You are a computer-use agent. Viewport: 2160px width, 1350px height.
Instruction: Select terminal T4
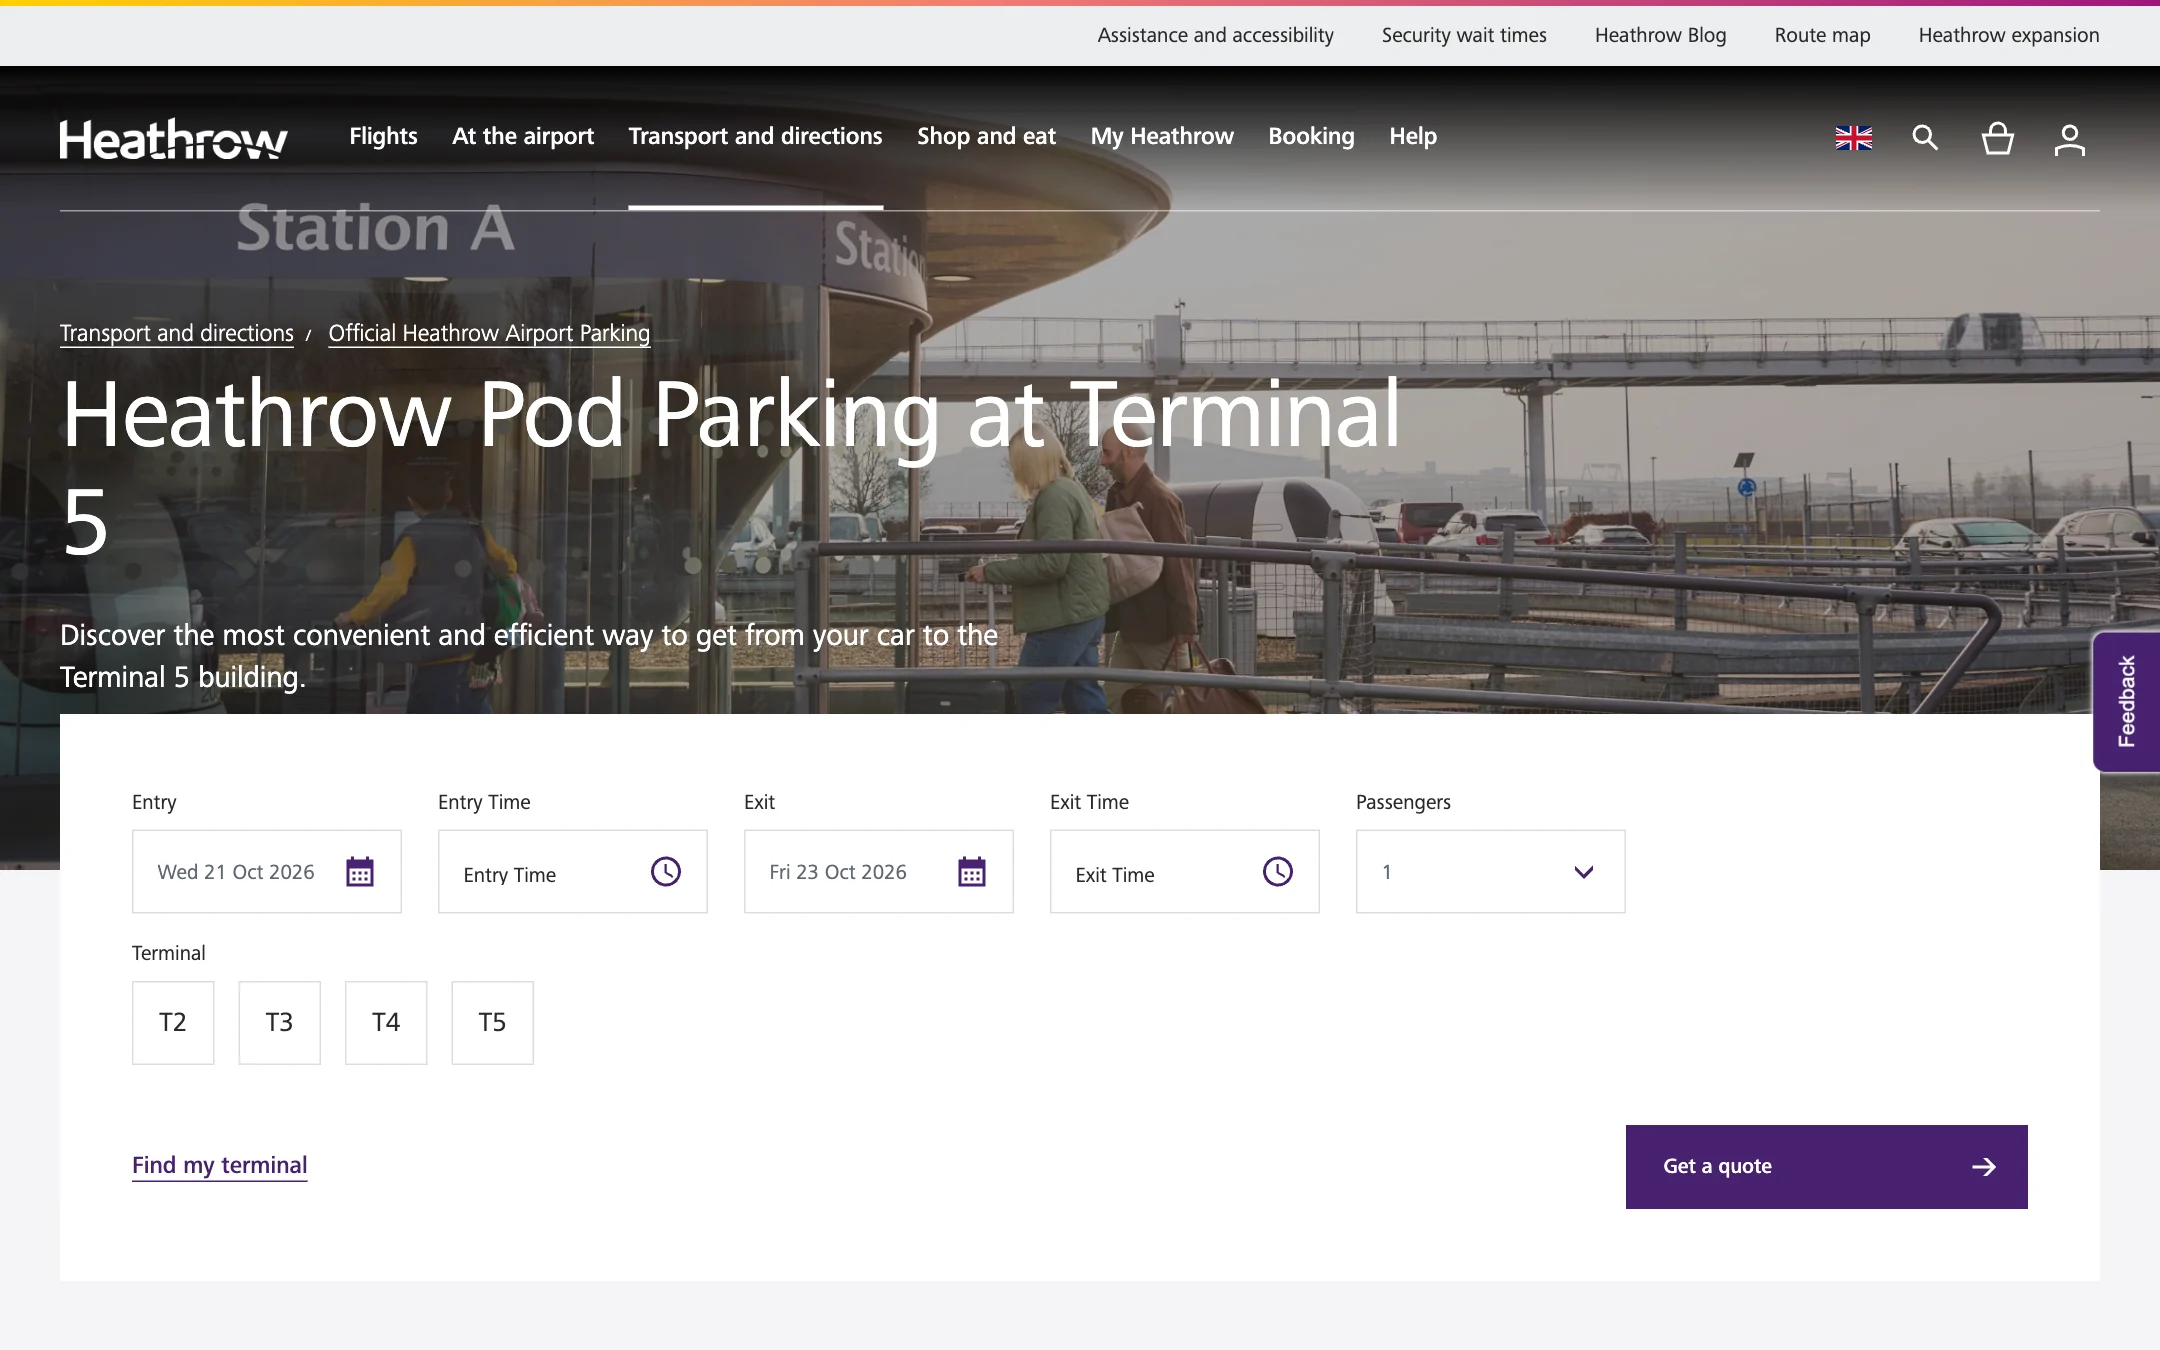(386, 1023)
